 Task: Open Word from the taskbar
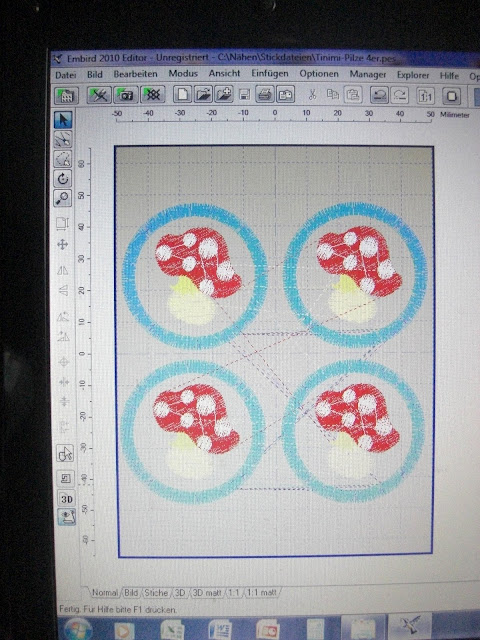pos(220,631)
